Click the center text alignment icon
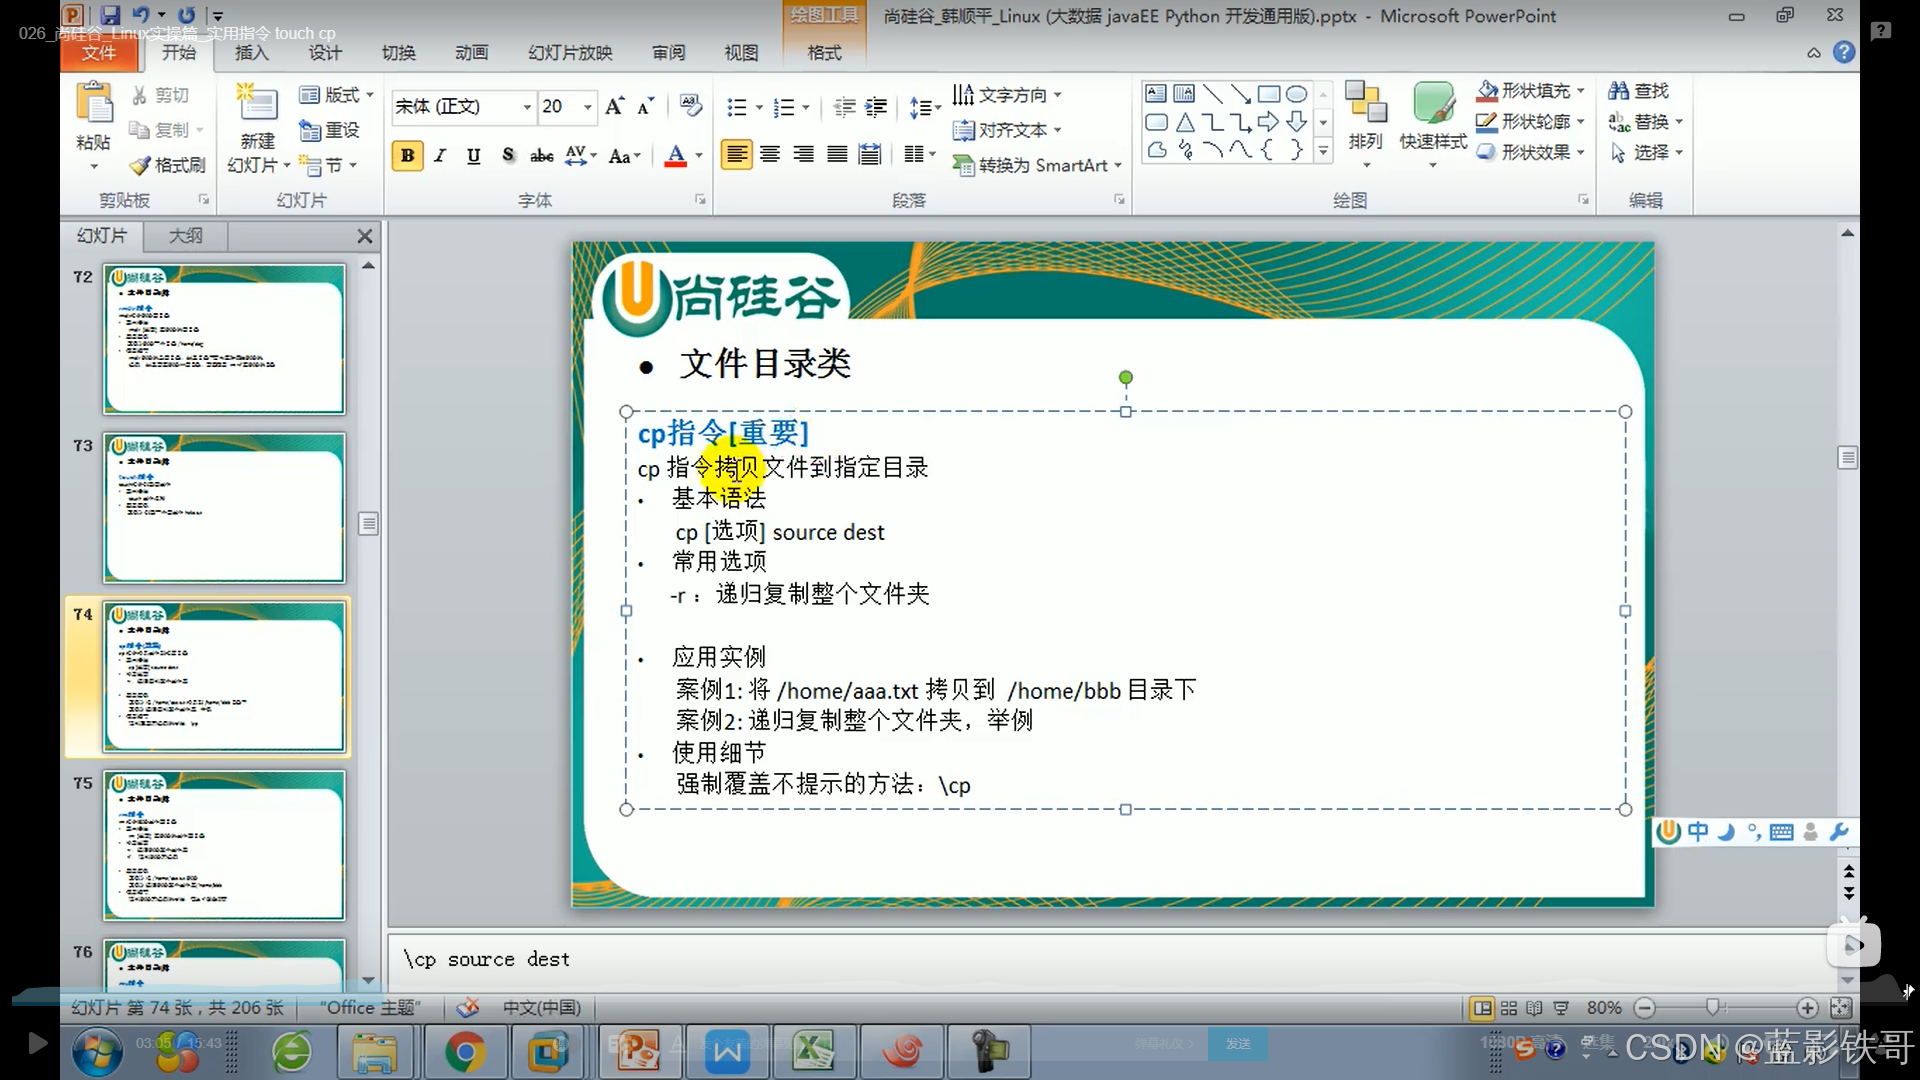This screenshot has width=1920, height=1080. pyautogui.click(x=770, y=154)
